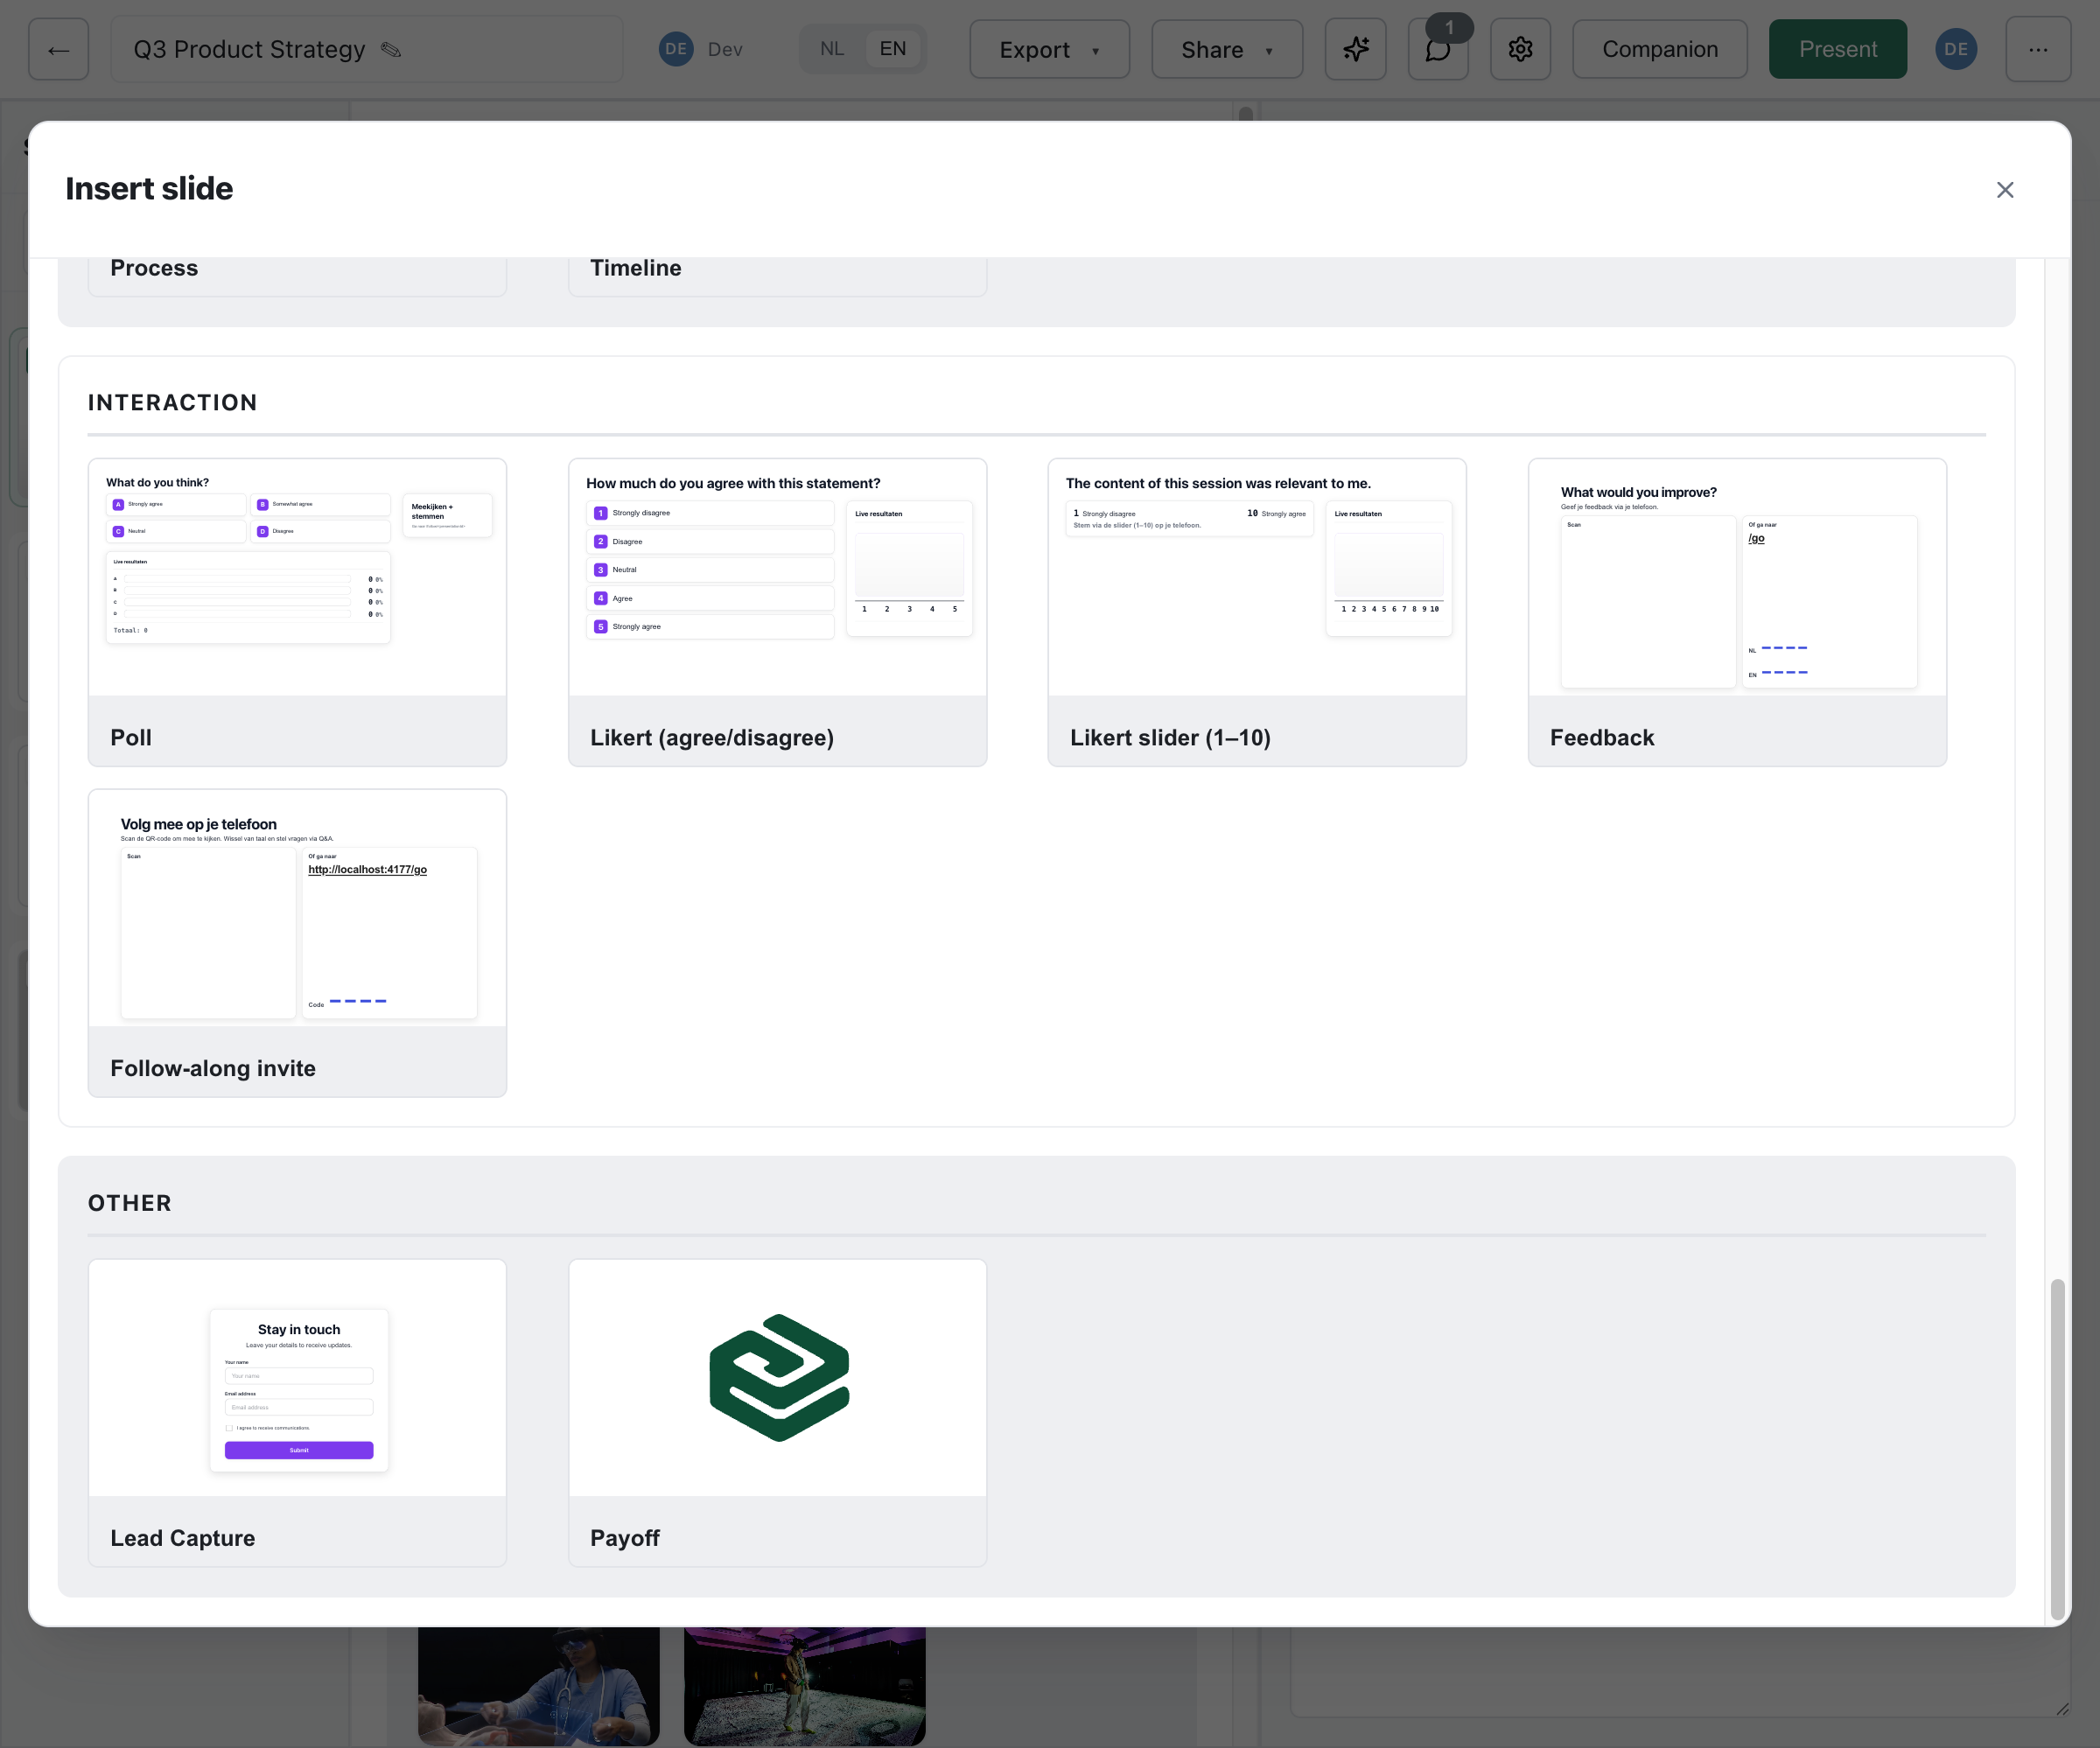Image resolution: width=2100 pixels, height=1748 pixels.
Task: Go back with the arrow button
Action: tap(58, 49)
